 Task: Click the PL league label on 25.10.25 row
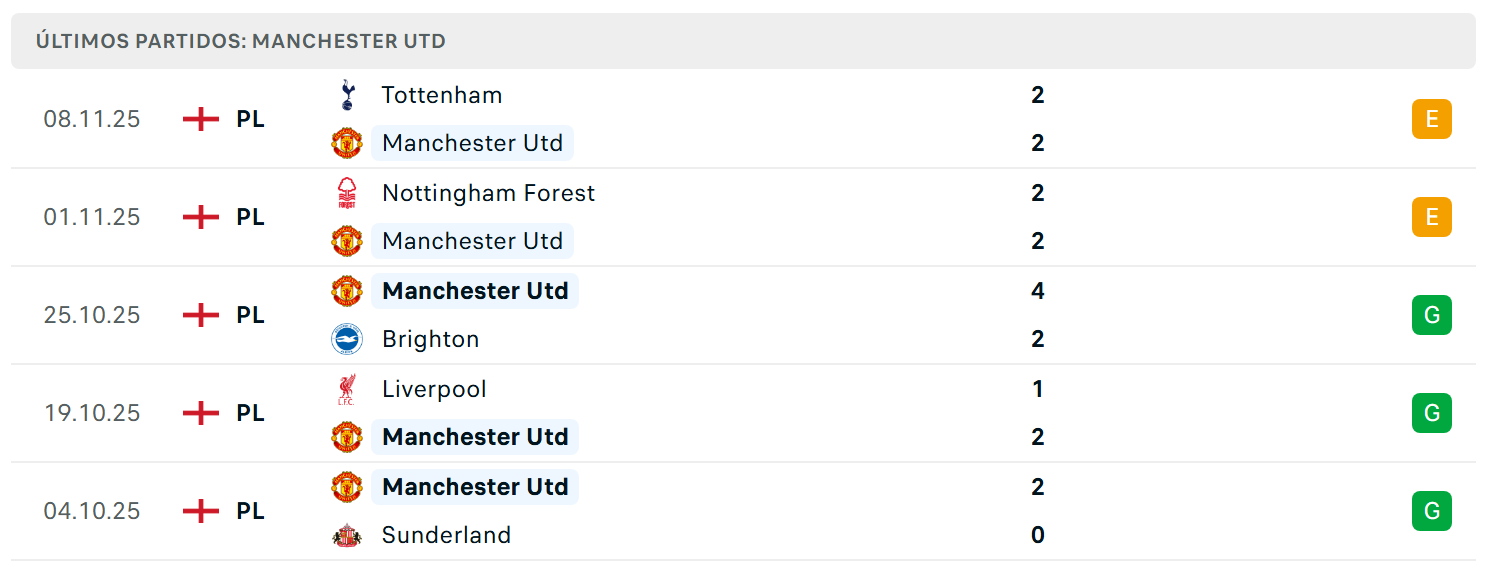coord(250,315)
